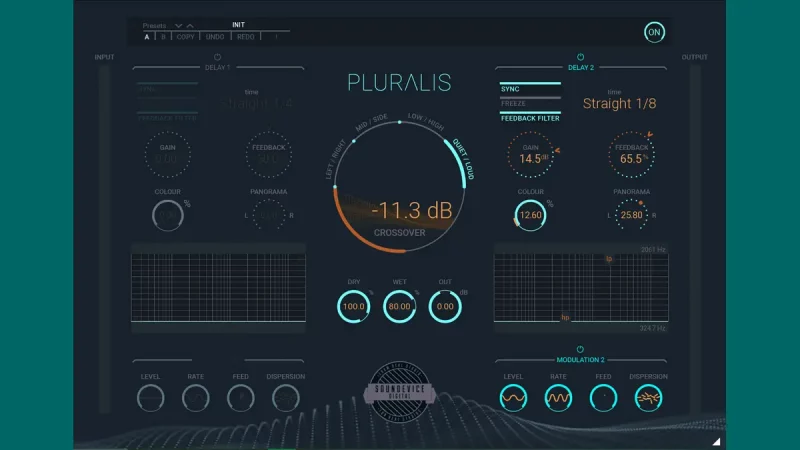This screenshot has height=450, width=800.
Task: Click the Delay 2 Colour knob
Action: point(530,214)
